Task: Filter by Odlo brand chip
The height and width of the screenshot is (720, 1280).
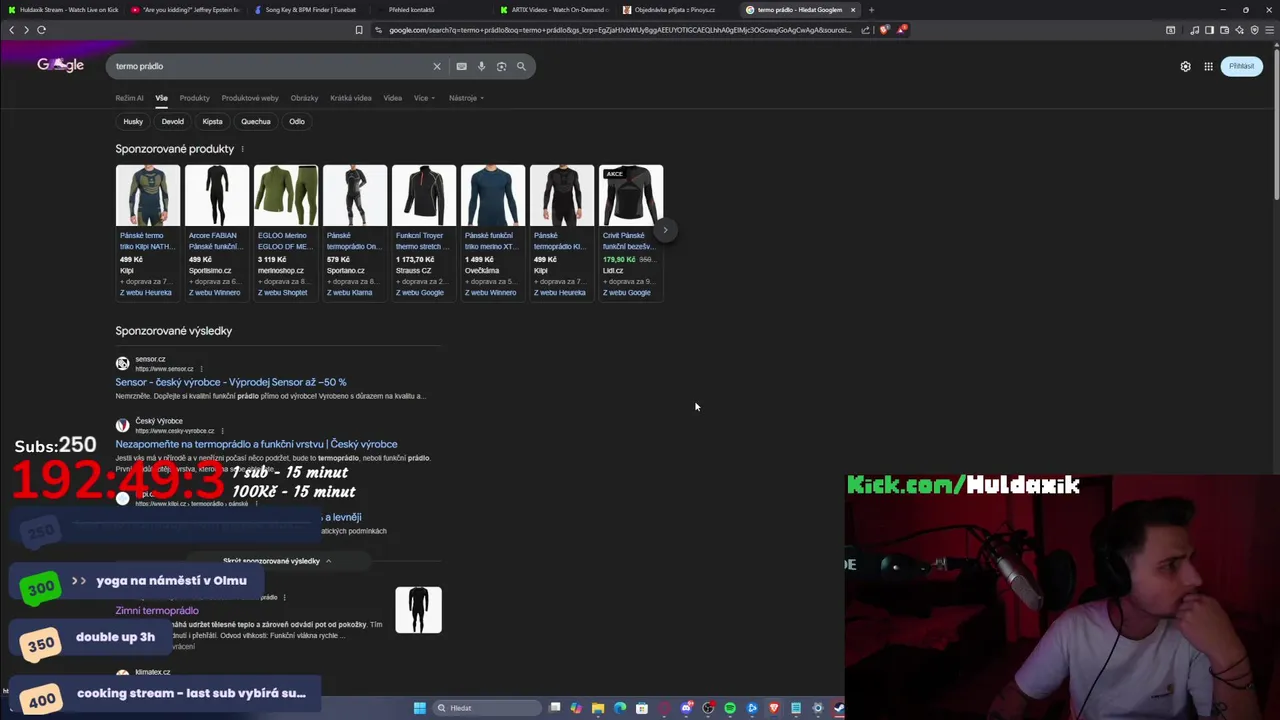Action: click(x=297, y=121)
